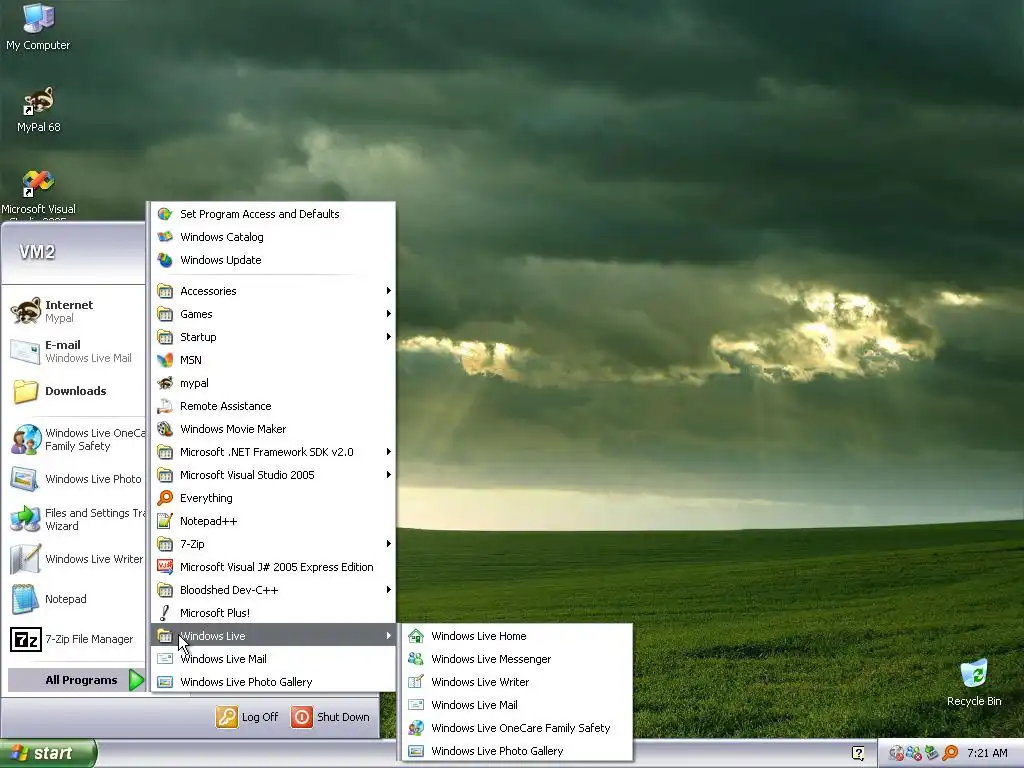The height and width of the screenshot is (768, 1024).
Task: Expand the Startup submenu arrow
Action: pos(389,336)
